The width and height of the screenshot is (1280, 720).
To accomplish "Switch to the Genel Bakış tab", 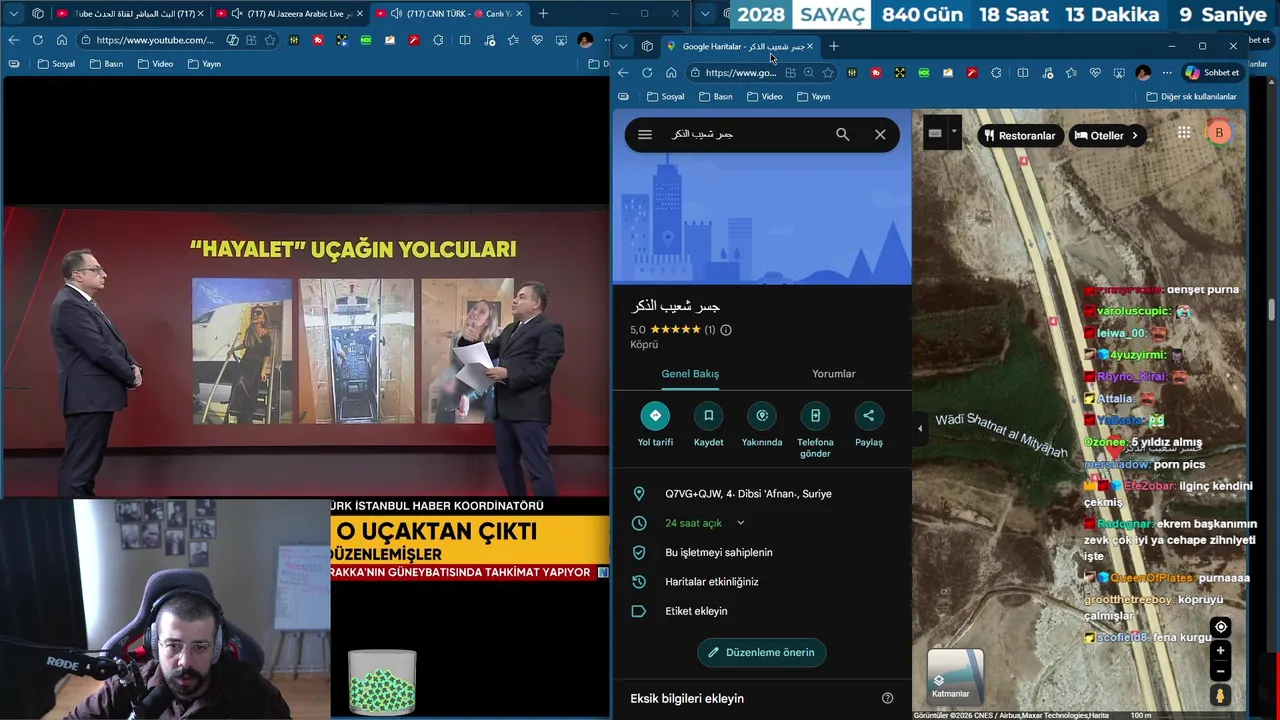I will tap(690, 374).
